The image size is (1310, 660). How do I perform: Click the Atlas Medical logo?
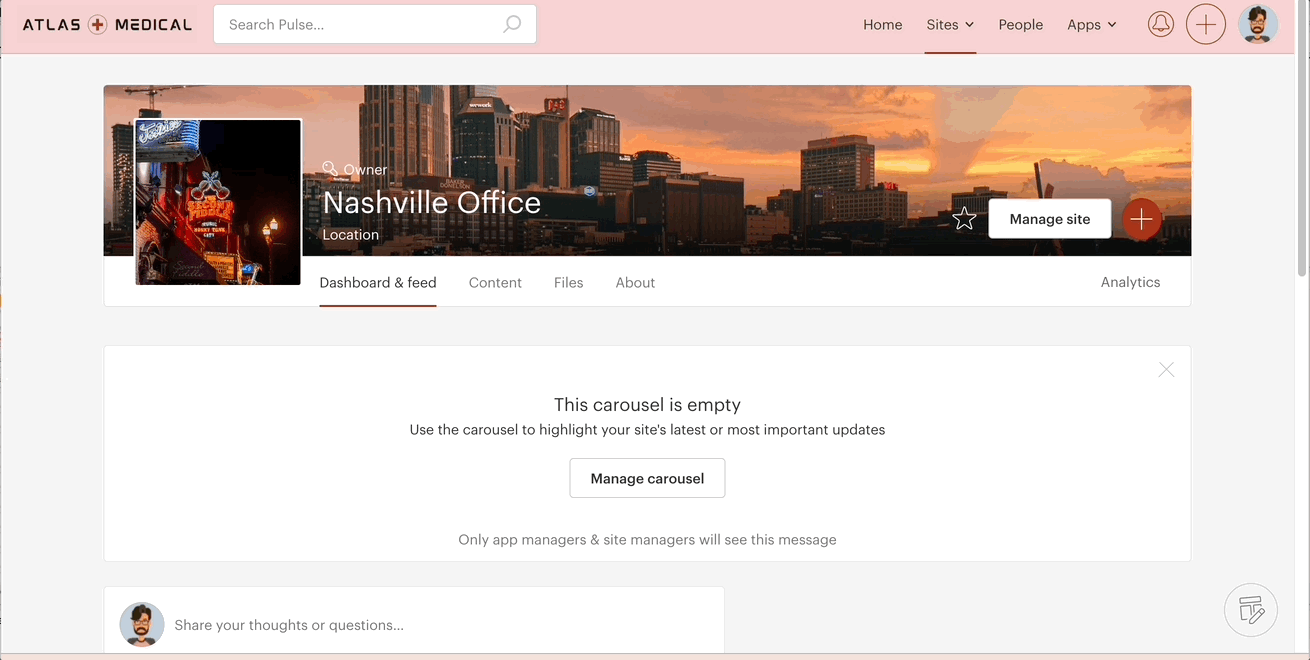(x=107, y=25)
